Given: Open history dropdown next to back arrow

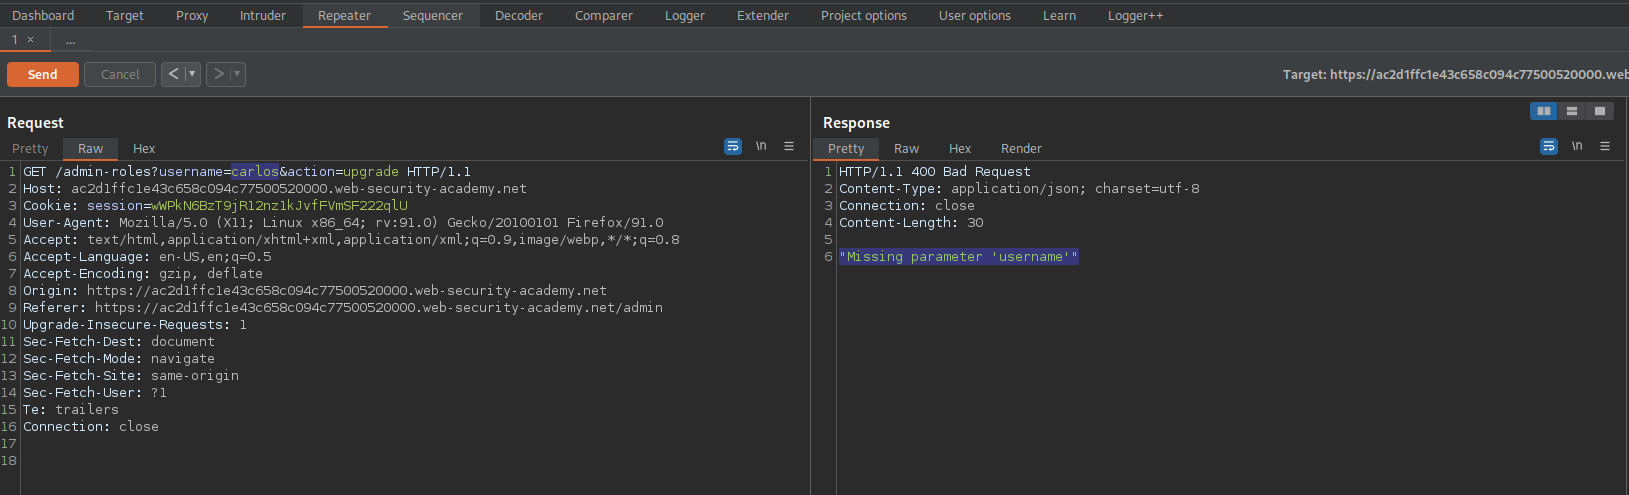Looking at the screenshot, I should [193, 74].
